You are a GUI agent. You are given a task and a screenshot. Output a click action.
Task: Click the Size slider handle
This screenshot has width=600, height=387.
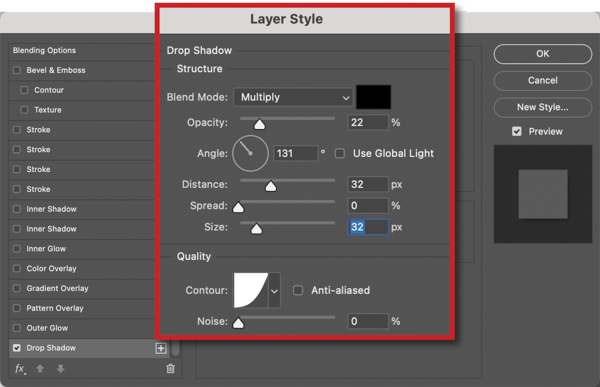(256, 229)
